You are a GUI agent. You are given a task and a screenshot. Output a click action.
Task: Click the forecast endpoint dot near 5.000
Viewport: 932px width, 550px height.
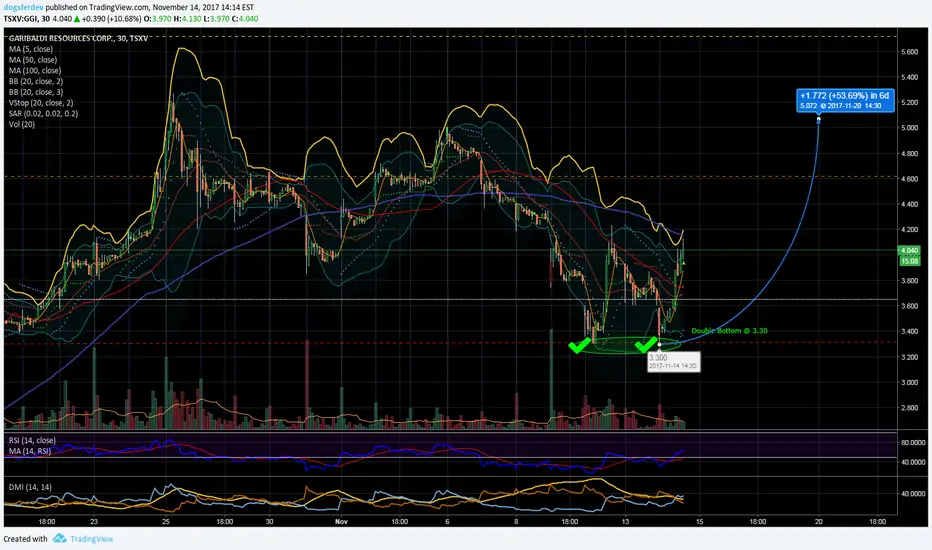click(x=818, y=120)
